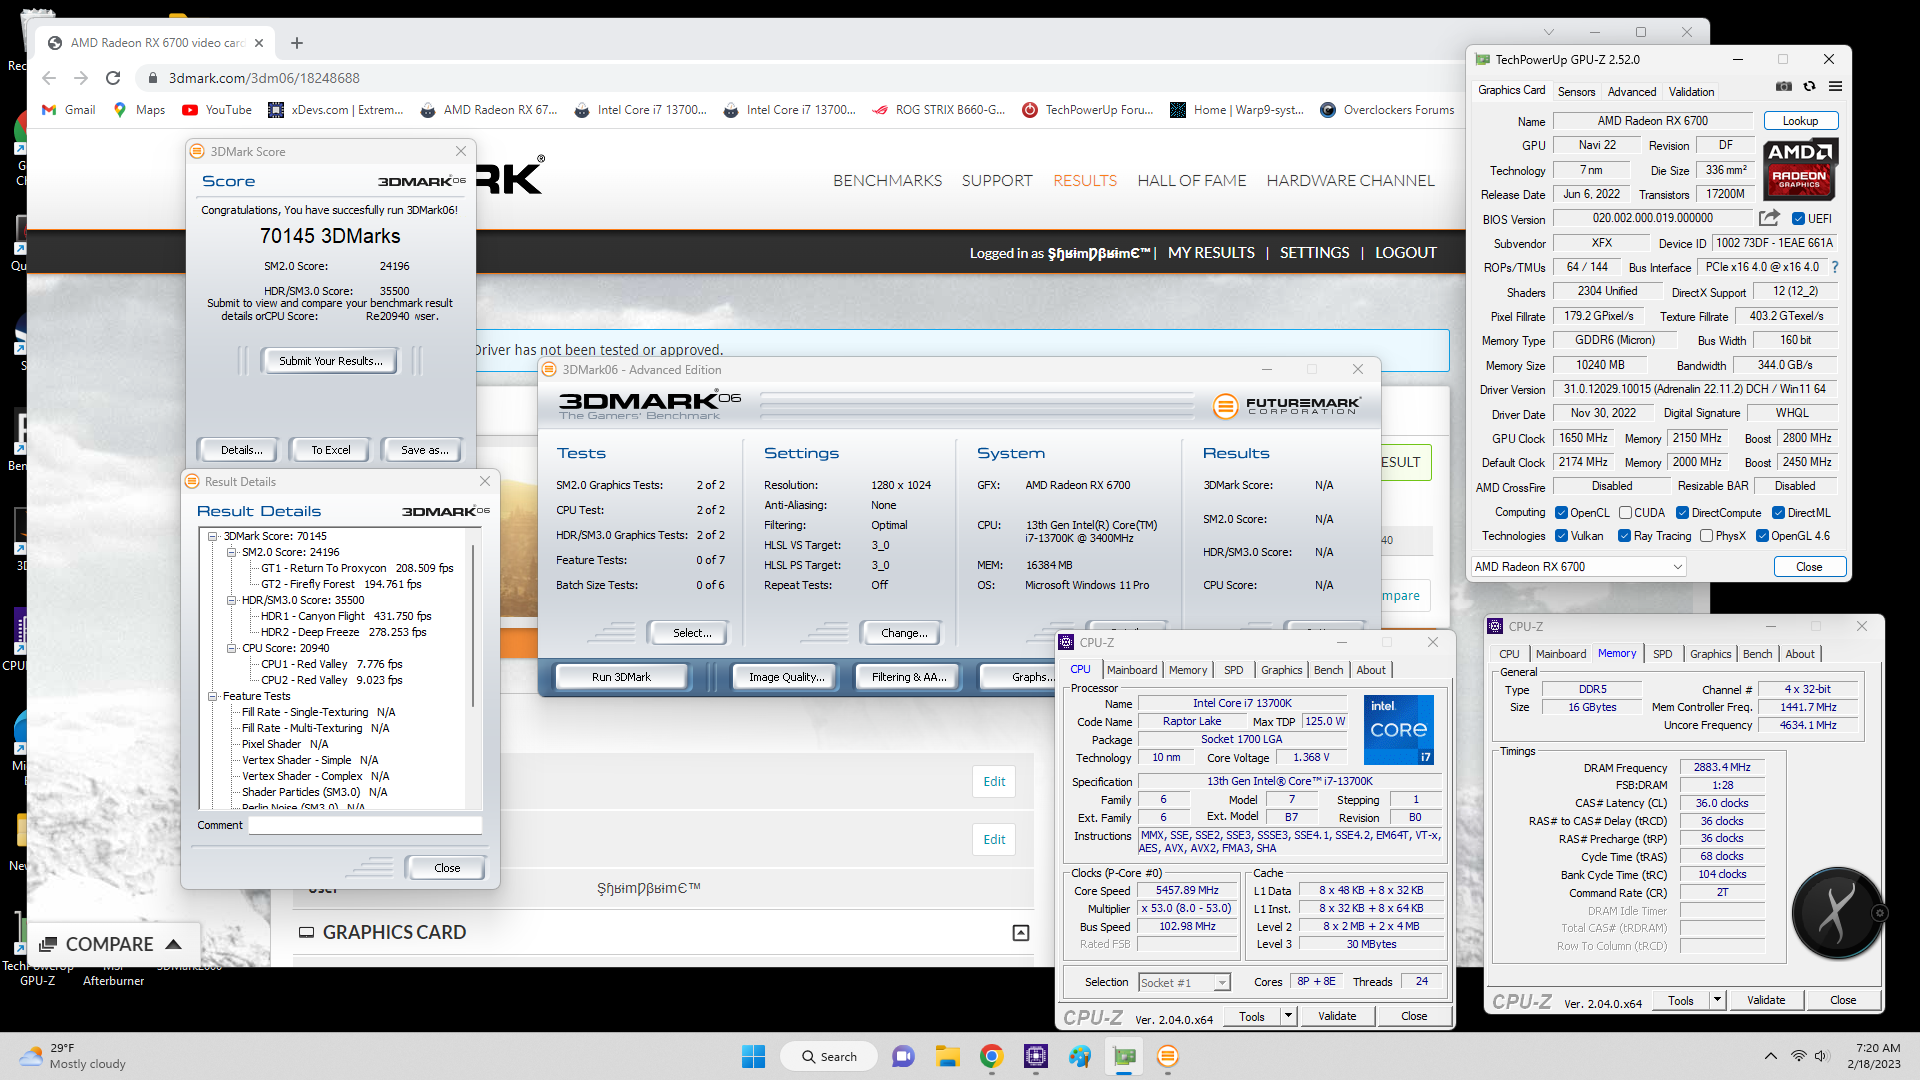The image size is (1920, 1080).
Task: Collapse the Feature Tests tree node
Action: point(213,696)
